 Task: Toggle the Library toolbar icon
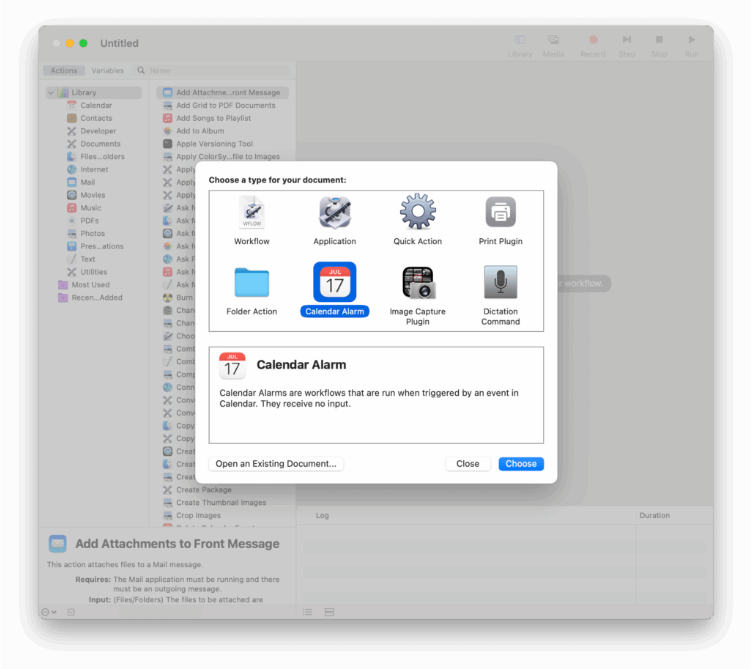pyautogui.click(x=520, y=40)
